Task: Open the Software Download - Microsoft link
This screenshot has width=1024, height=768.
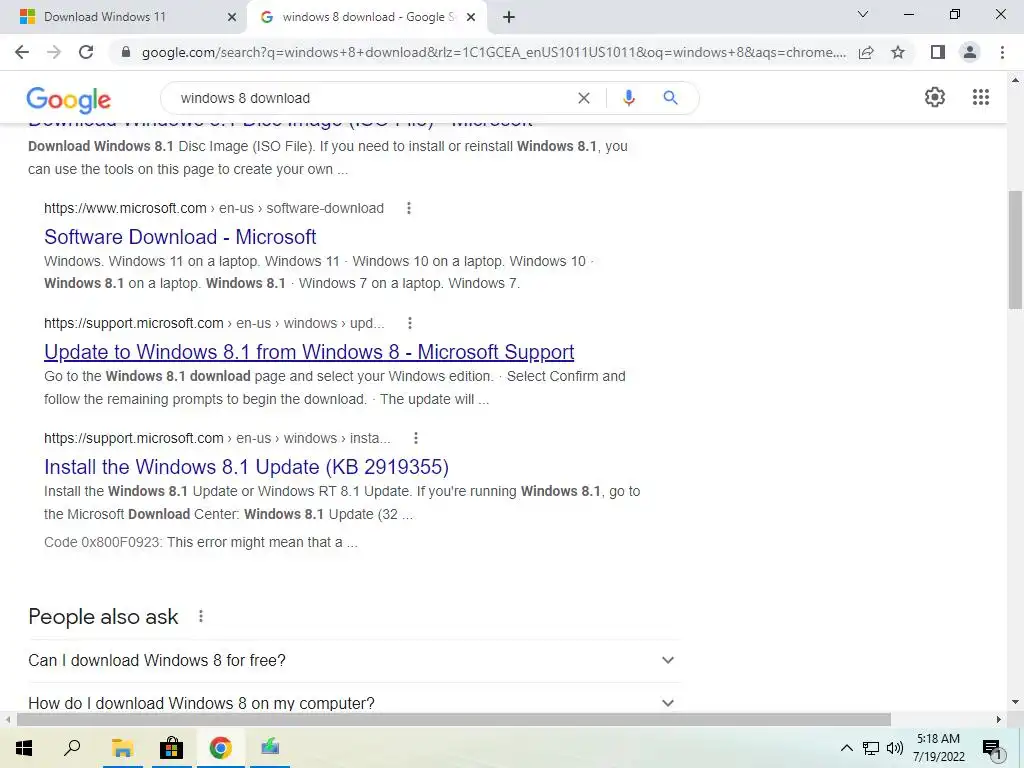Action: click(x=180, y=236)
